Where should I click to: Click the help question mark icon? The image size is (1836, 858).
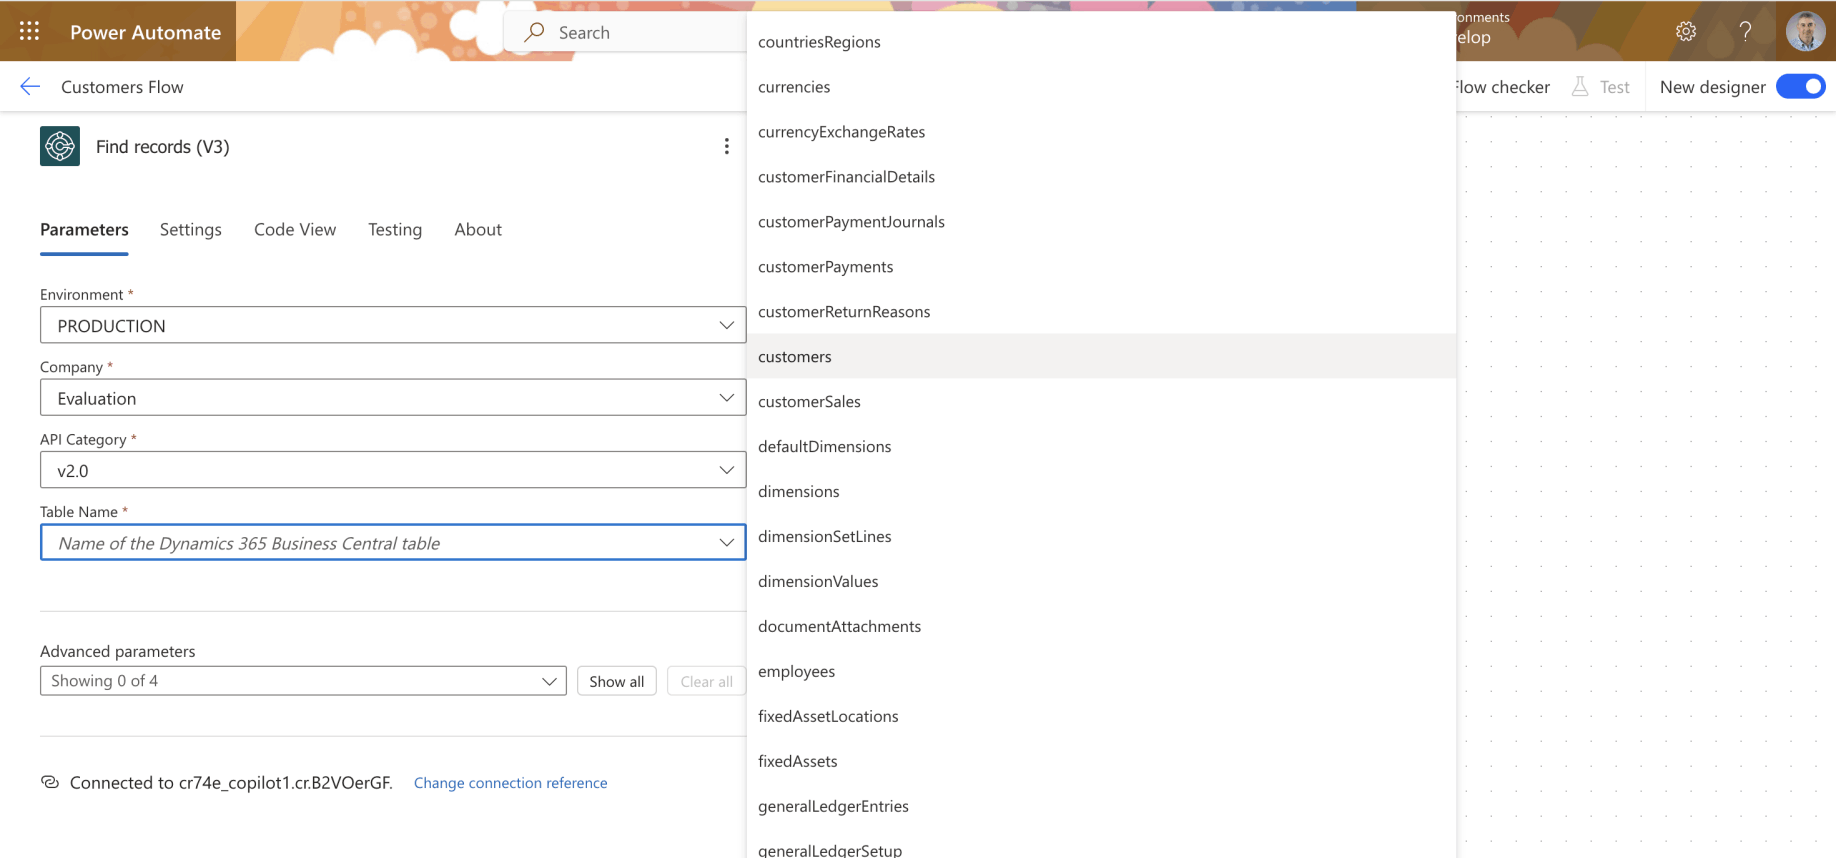click(x=1745, y=32)
